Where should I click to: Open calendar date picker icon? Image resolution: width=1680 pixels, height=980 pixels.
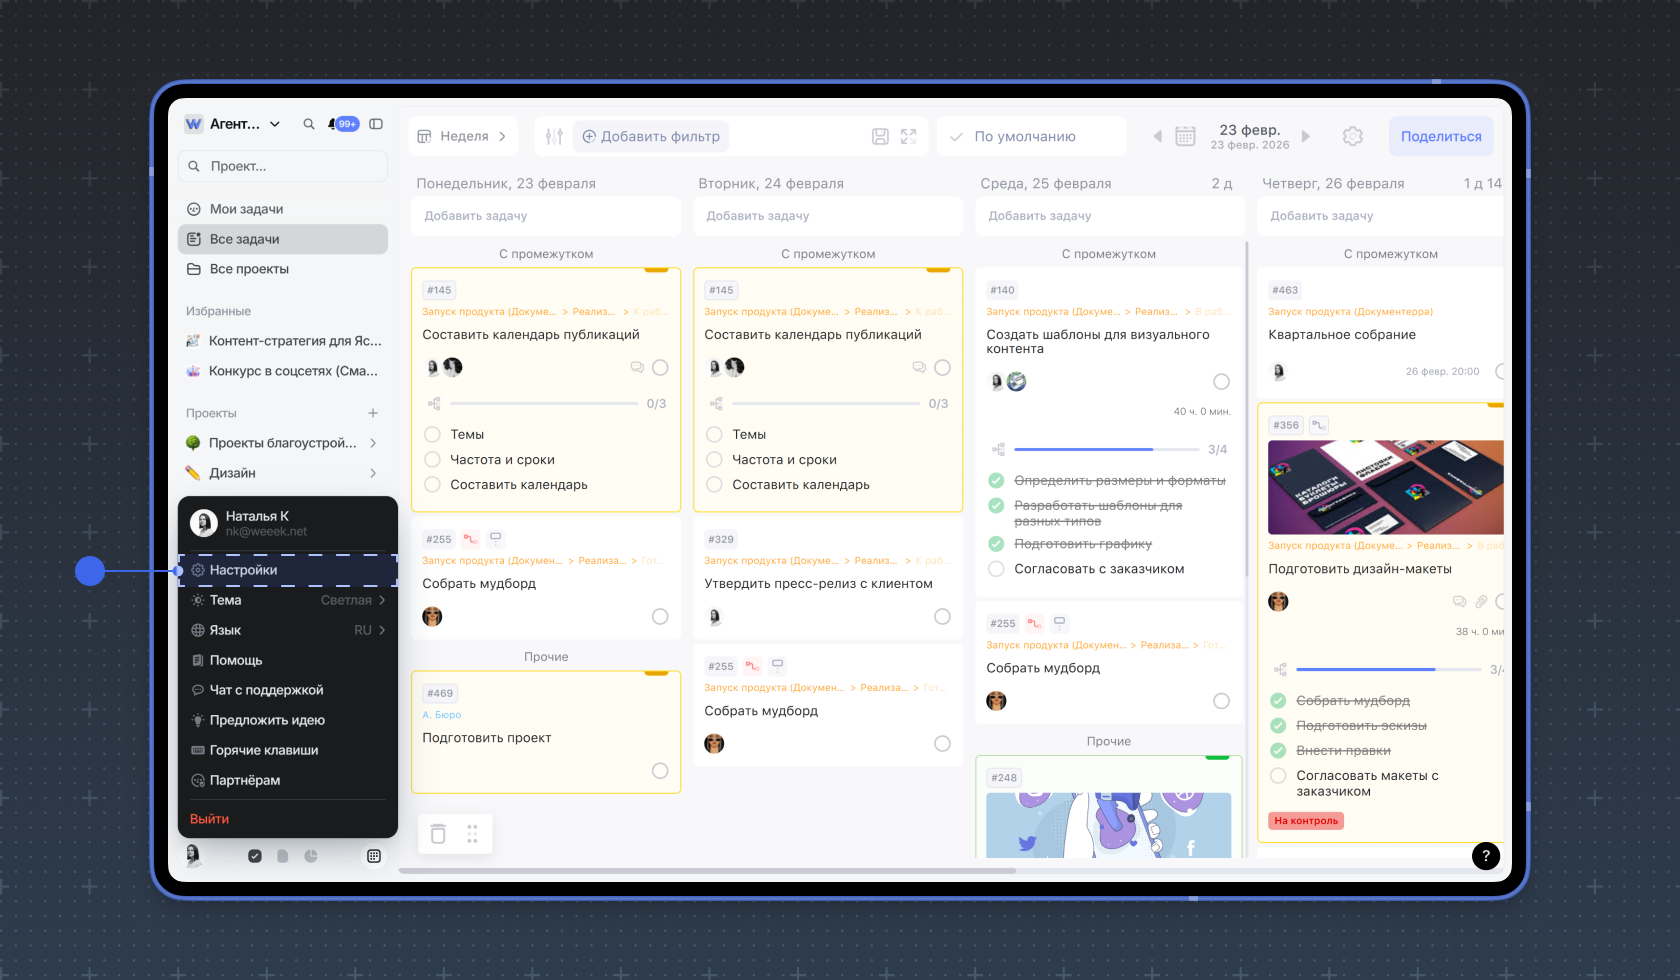pyautogui.click(x=1185, y=136)
